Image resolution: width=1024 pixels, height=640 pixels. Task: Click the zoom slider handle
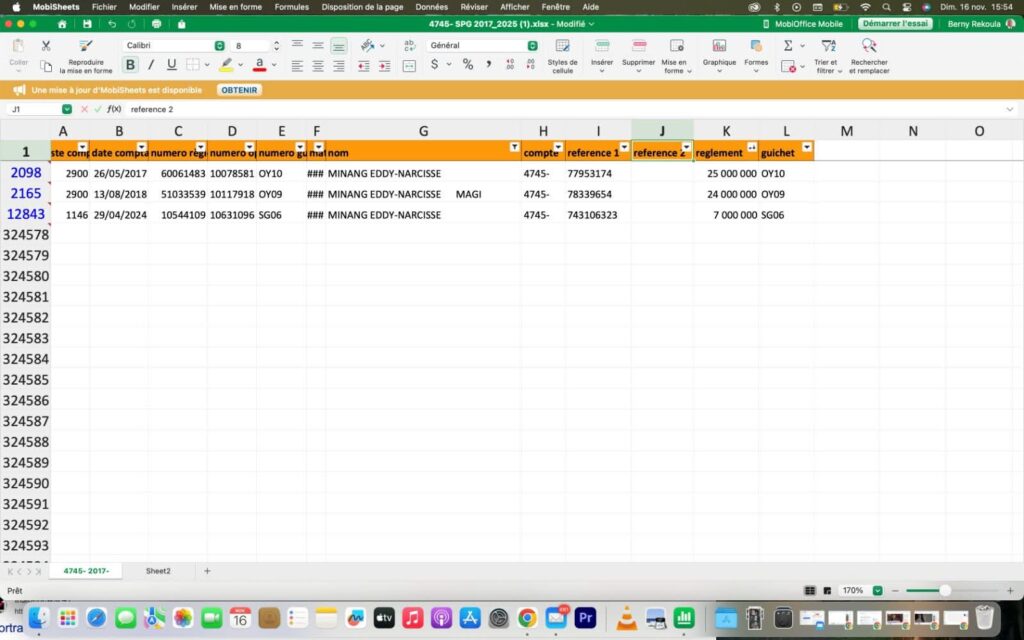tap(944, 591)
